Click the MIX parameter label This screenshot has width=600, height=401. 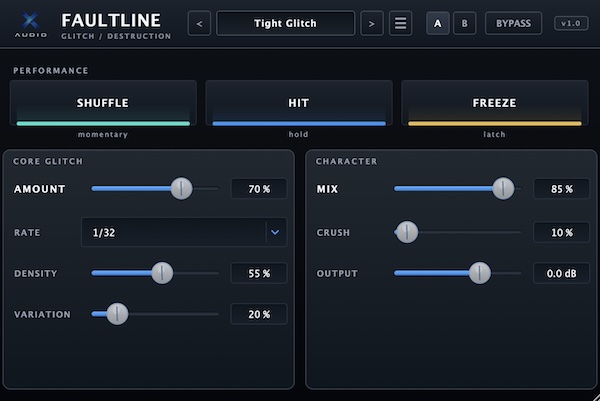pyautogui.click(x=327, y=189)
